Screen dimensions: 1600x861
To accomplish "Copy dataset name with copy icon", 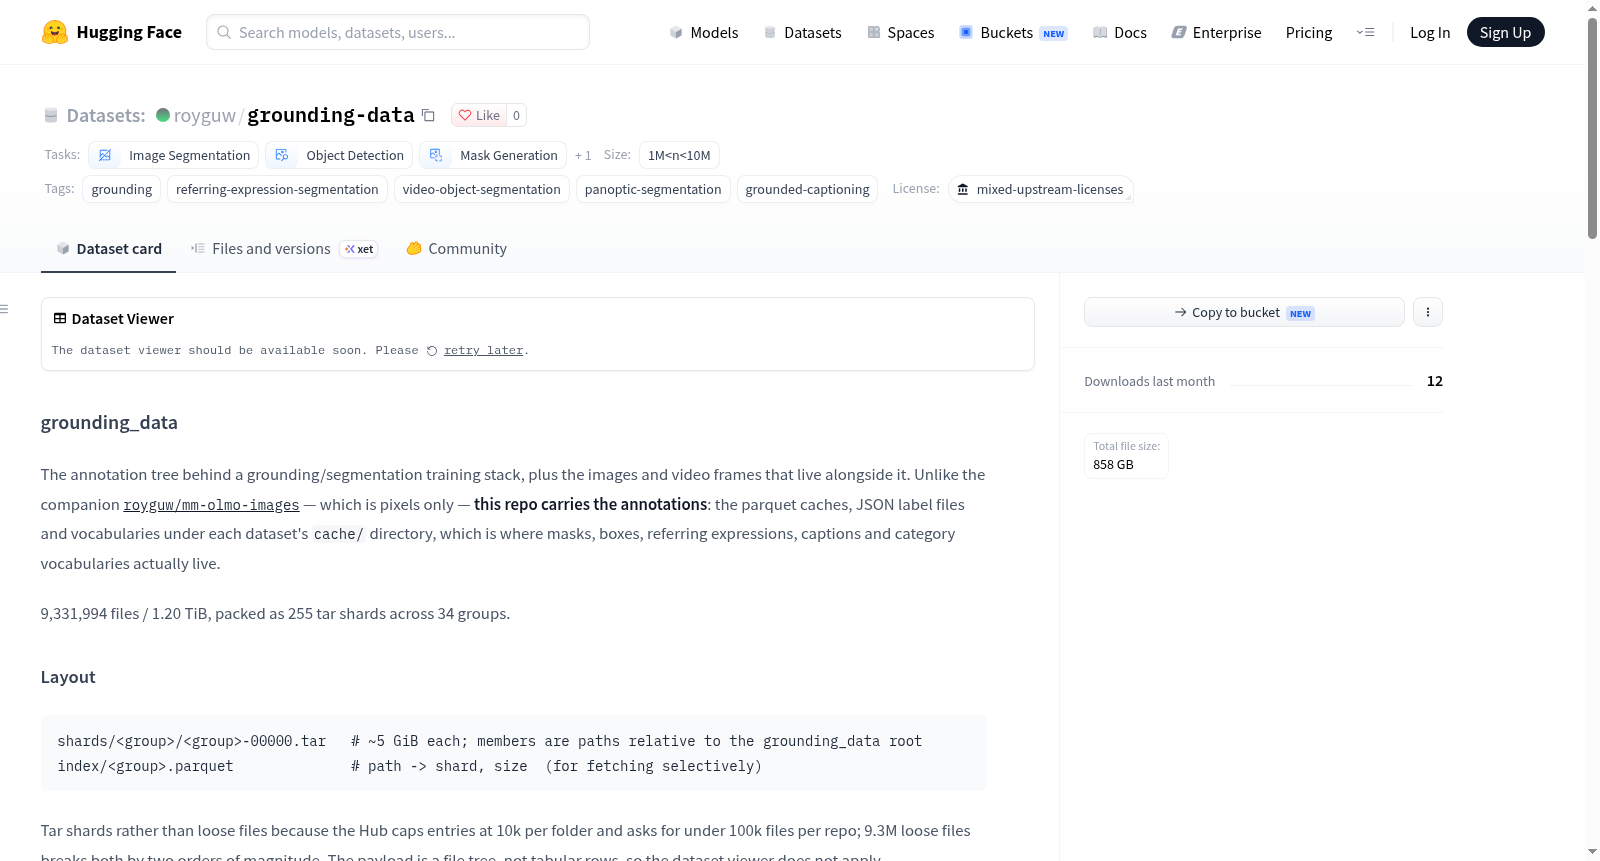I will click(x=428, y=115).
